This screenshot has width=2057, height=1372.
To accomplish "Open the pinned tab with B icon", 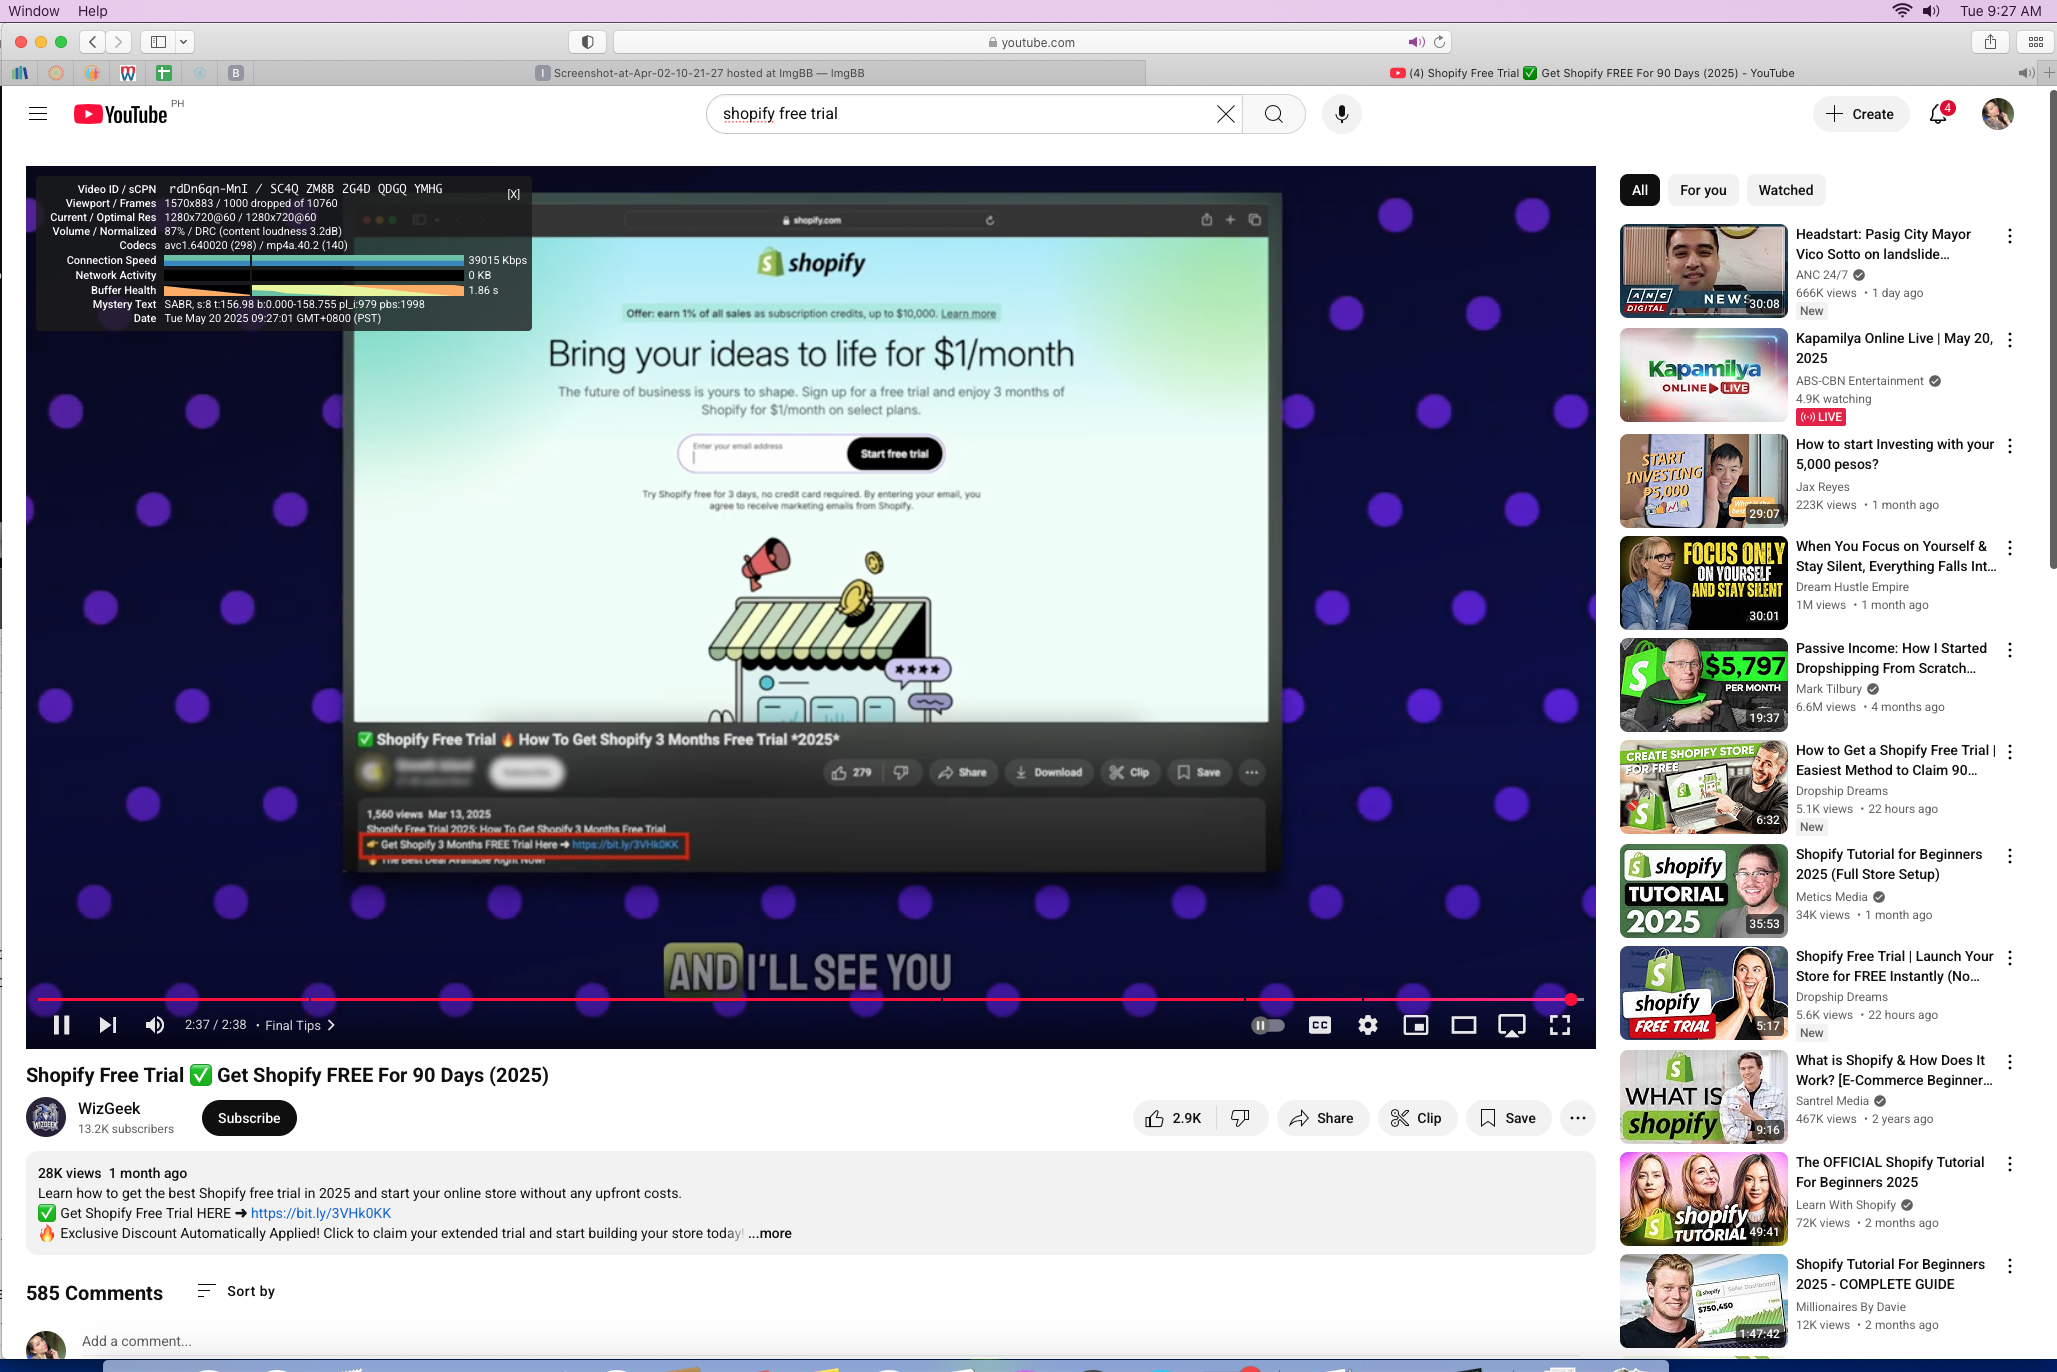I will tap(236, 73).
